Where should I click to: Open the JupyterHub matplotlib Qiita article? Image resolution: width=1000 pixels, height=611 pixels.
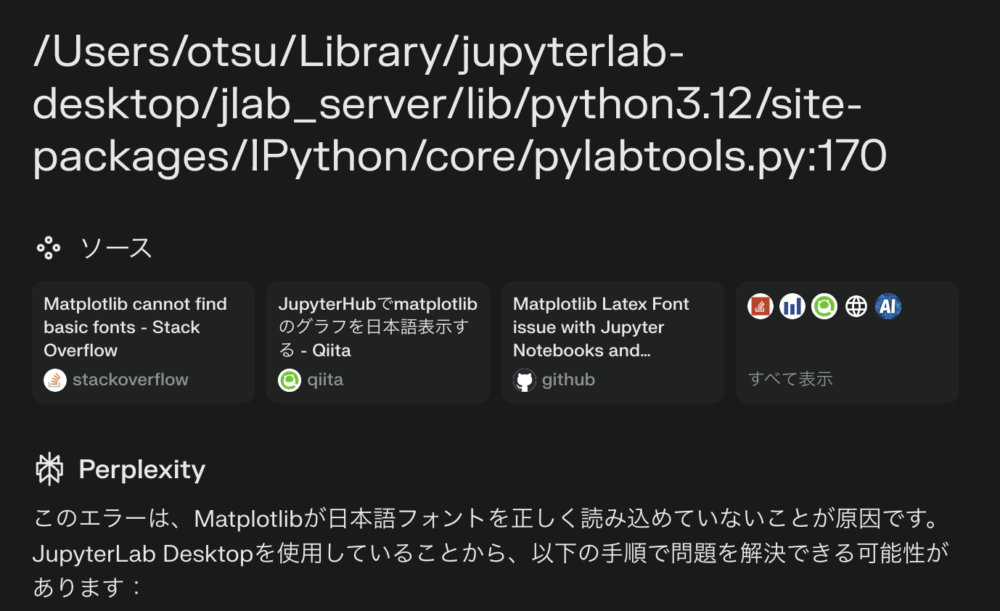[378, 342]
